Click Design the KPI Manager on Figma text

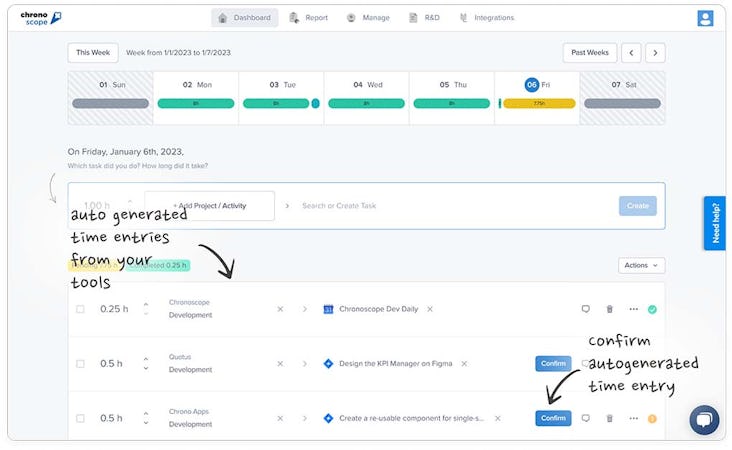click(x=395, y=364)
